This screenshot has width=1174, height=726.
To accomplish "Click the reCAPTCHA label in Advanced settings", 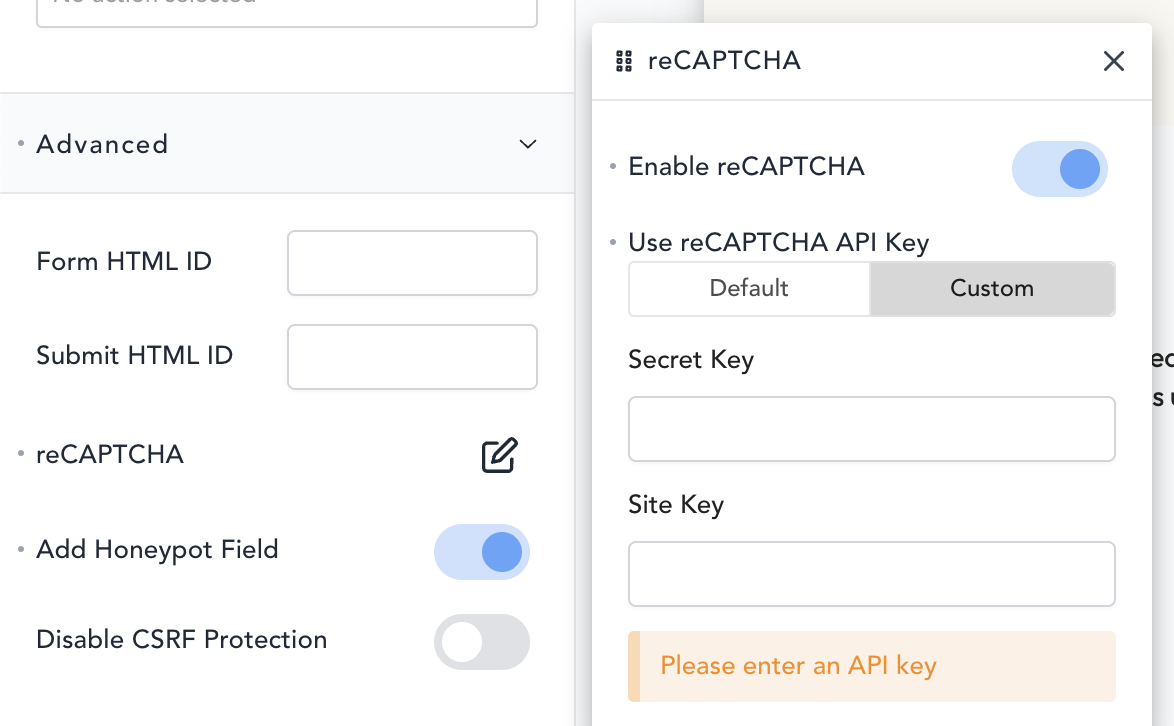I will (x=110, y=455).
